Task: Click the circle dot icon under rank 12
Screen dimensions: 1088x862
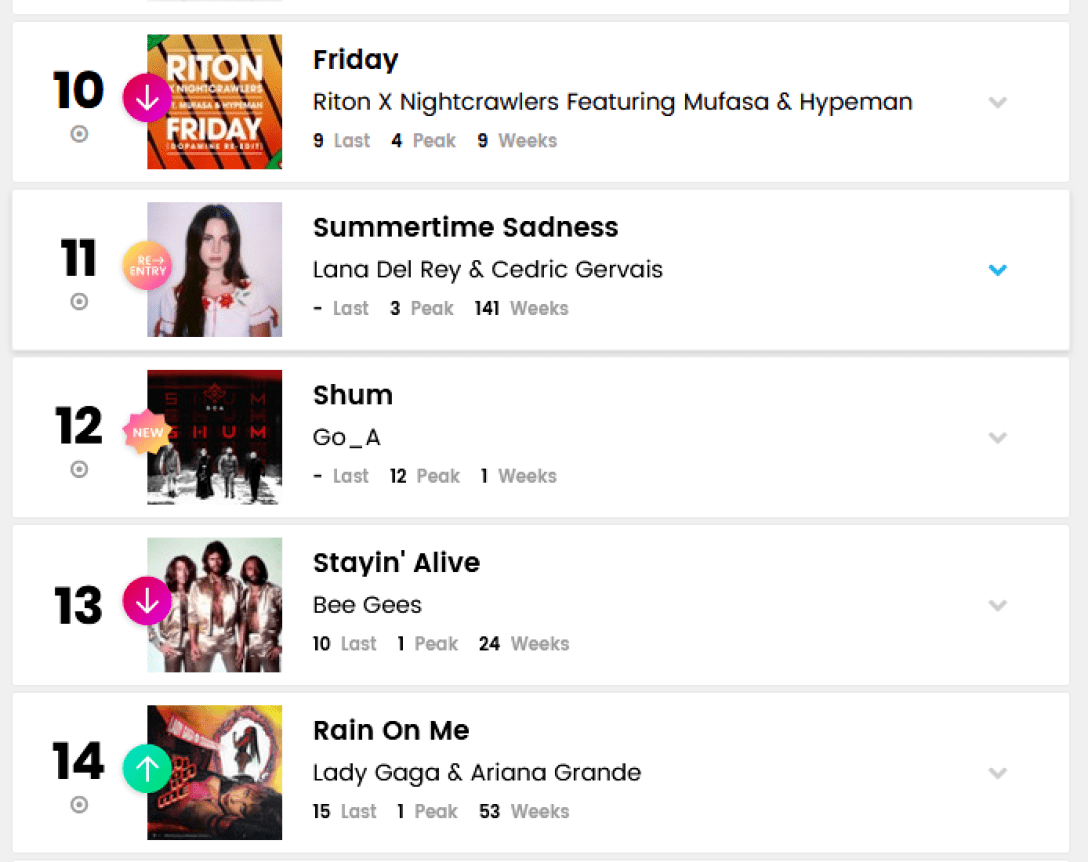Action: 79,469
